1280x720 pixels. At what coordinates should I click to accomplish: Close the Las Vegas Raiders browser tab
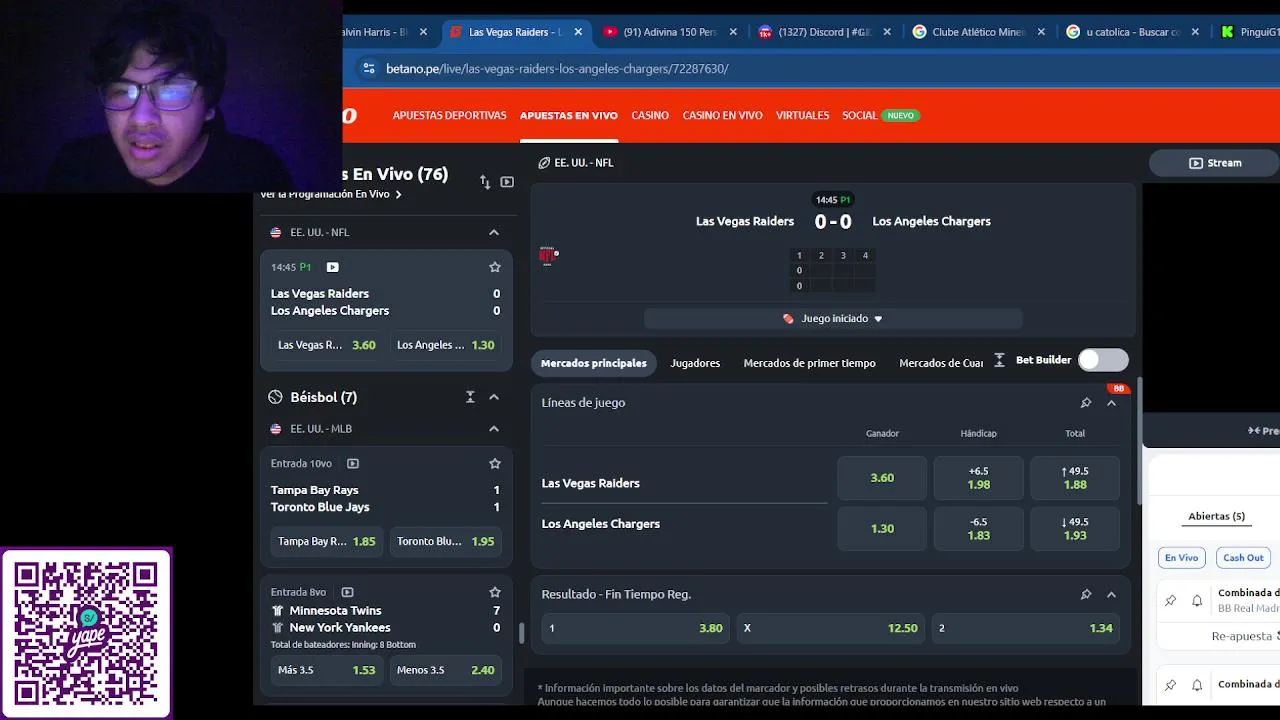pyautogui.click(x=578, y=32)
